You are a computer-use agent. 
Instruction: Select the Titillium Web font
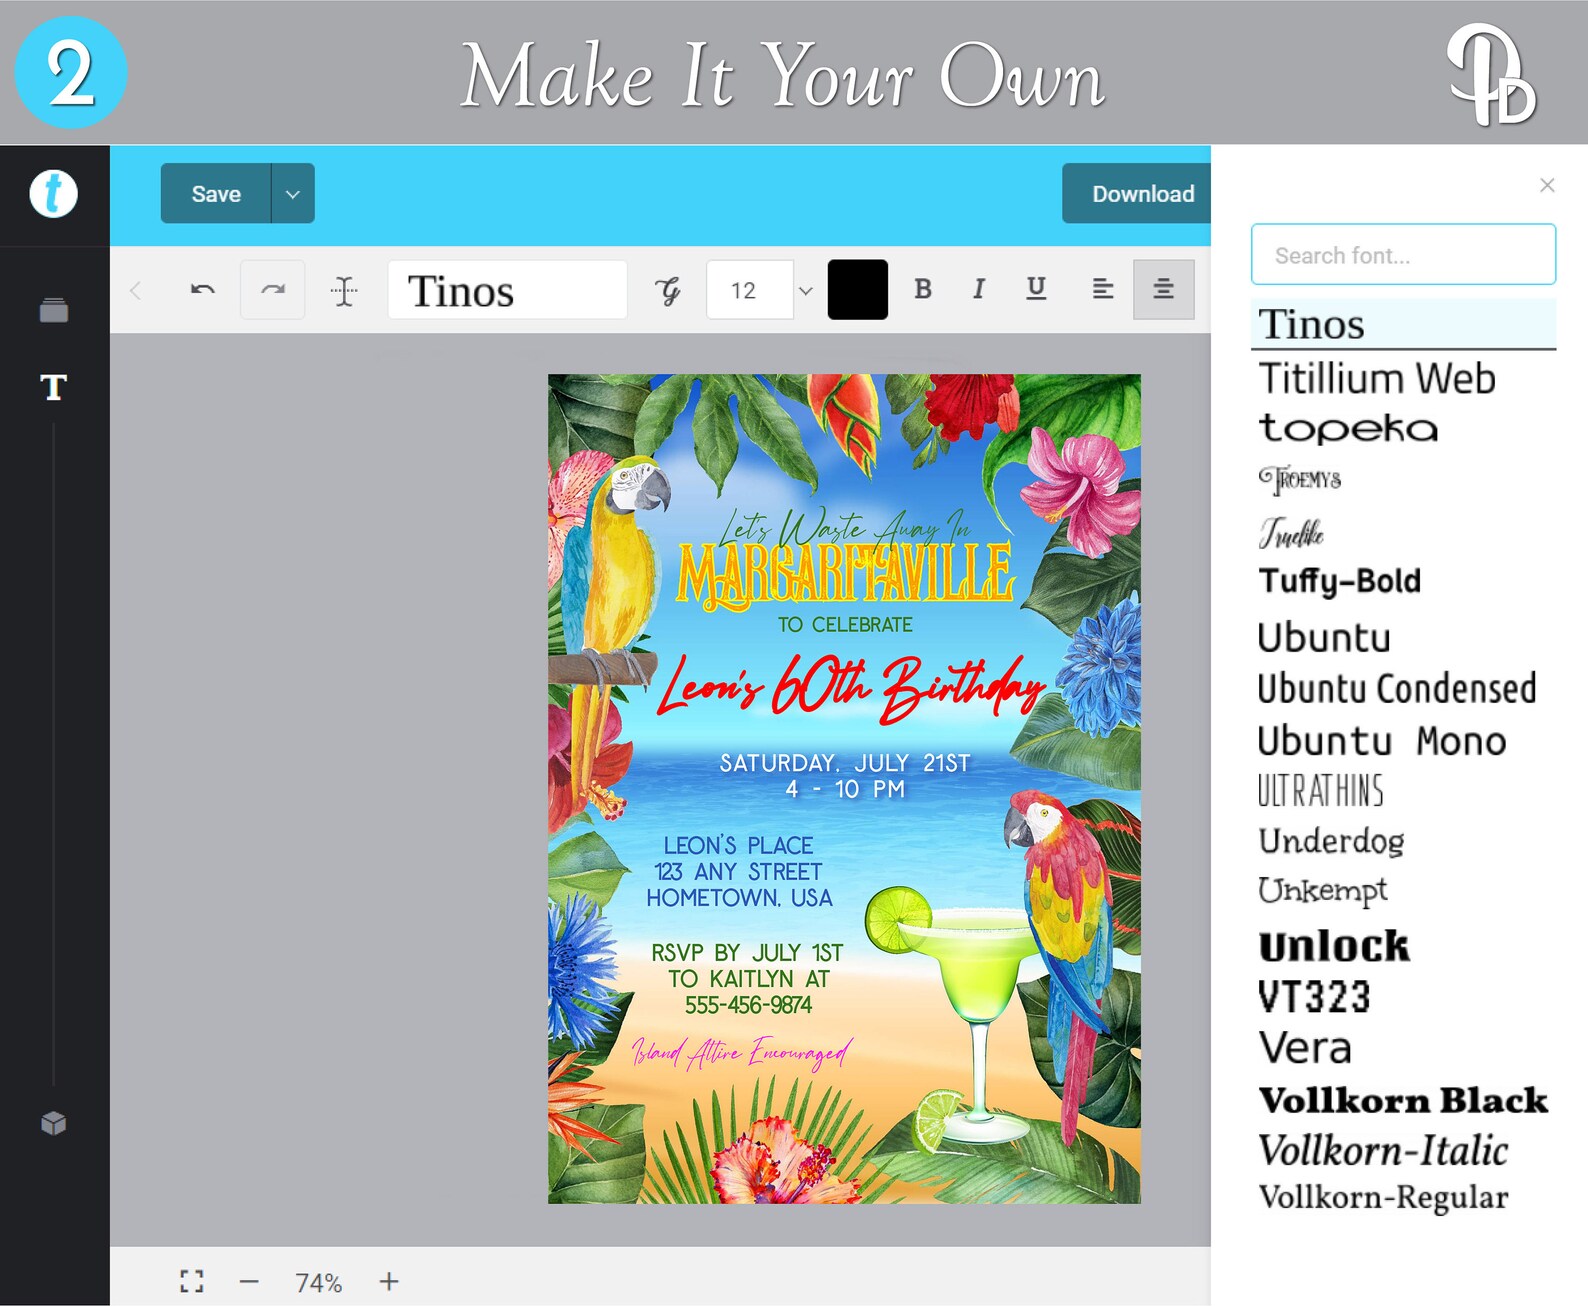pos(1376,379)
